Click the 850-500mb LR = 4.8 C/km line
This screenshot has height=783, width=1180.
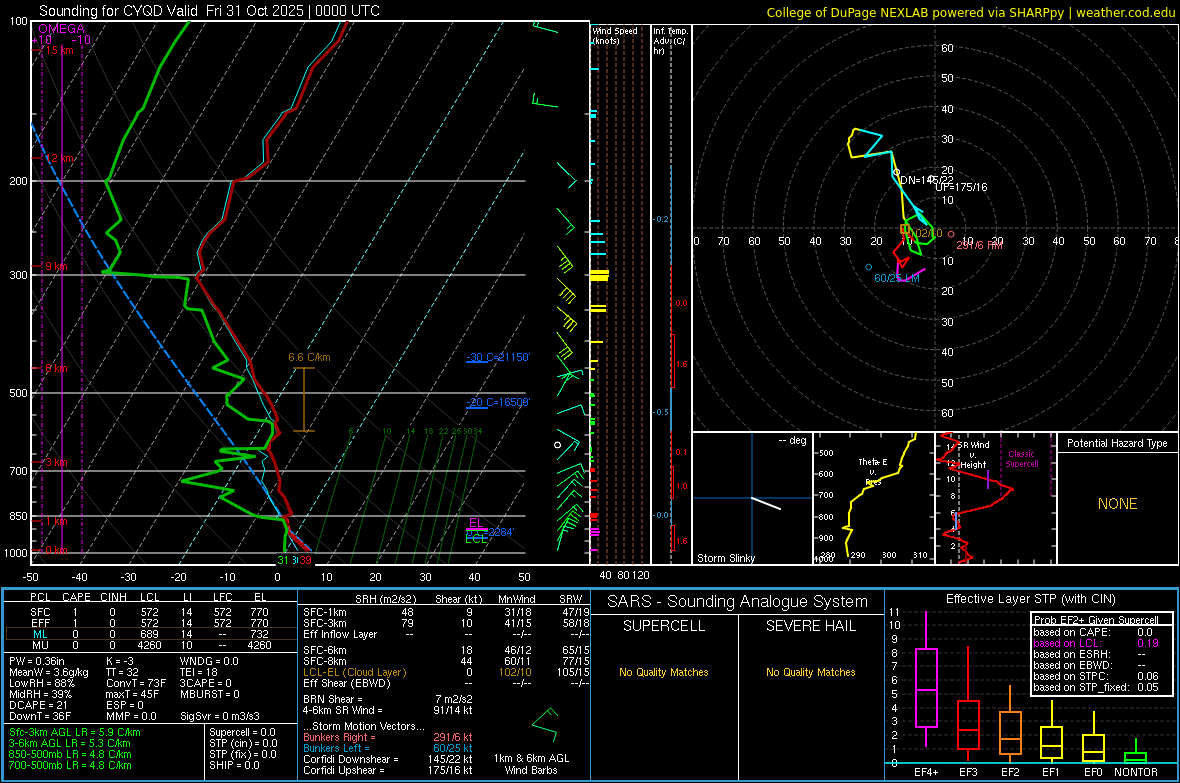70,754
